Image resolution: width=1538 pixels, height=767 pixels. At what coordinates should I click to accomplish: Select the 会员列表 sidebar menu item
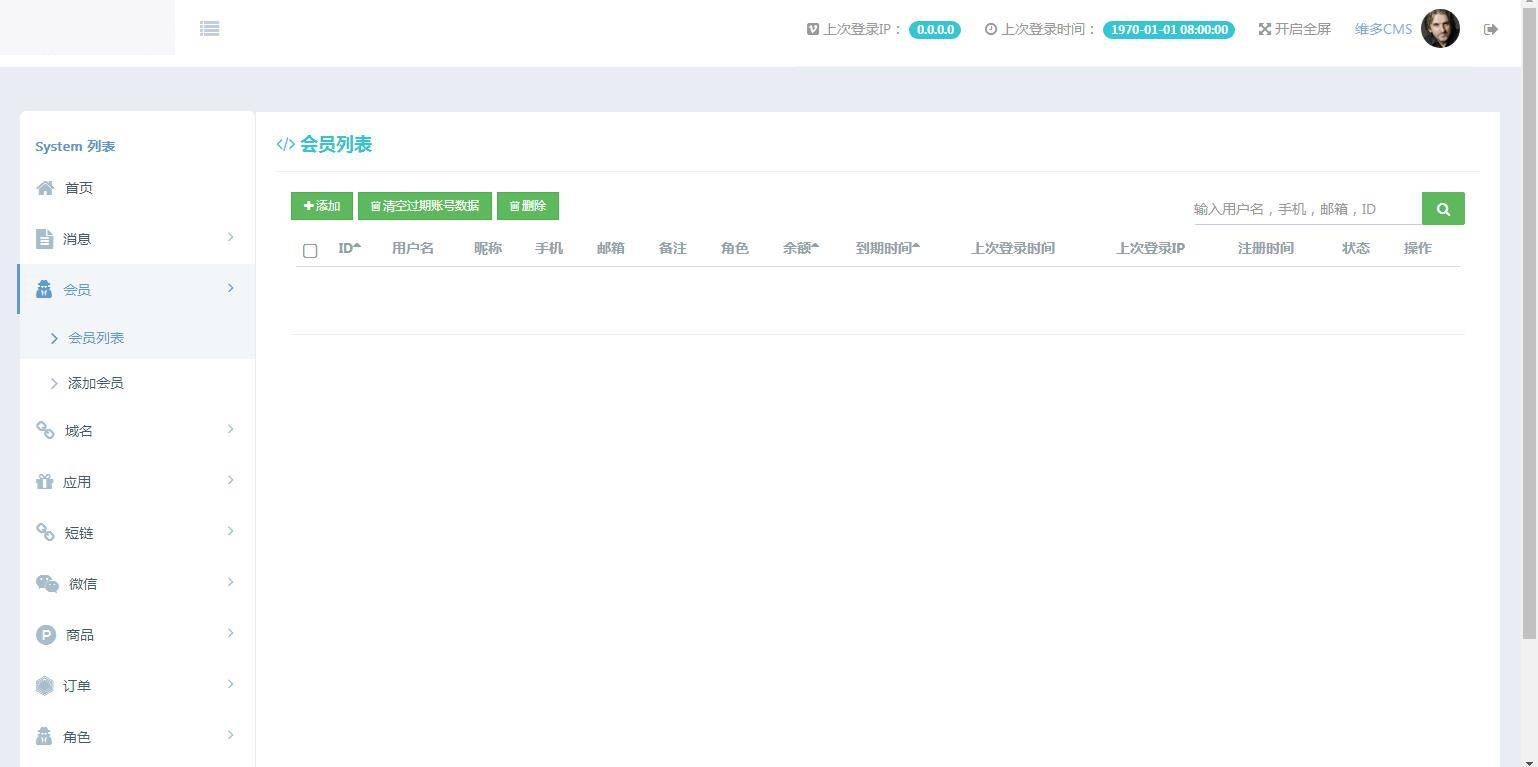(96, 337)
